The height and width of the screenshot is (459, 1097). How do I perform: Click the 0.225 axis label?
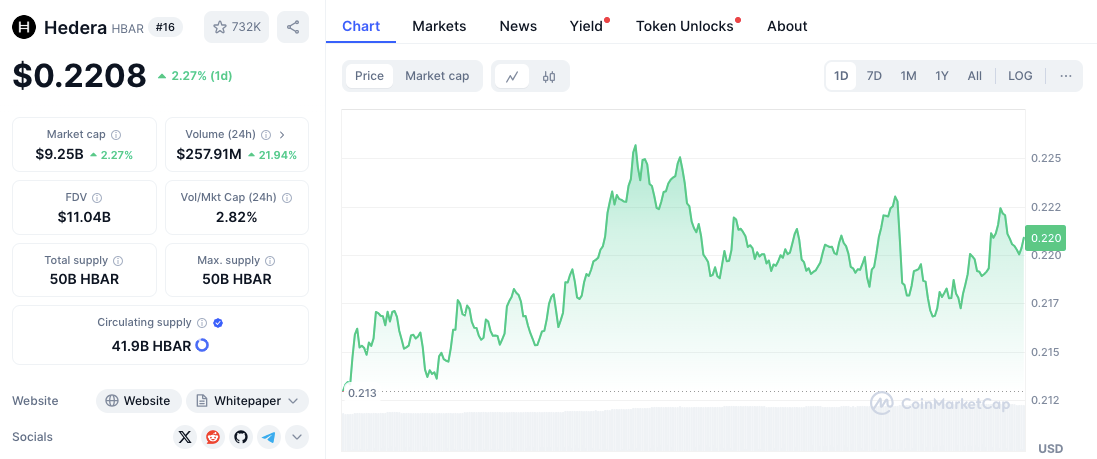click(1047, 159)
